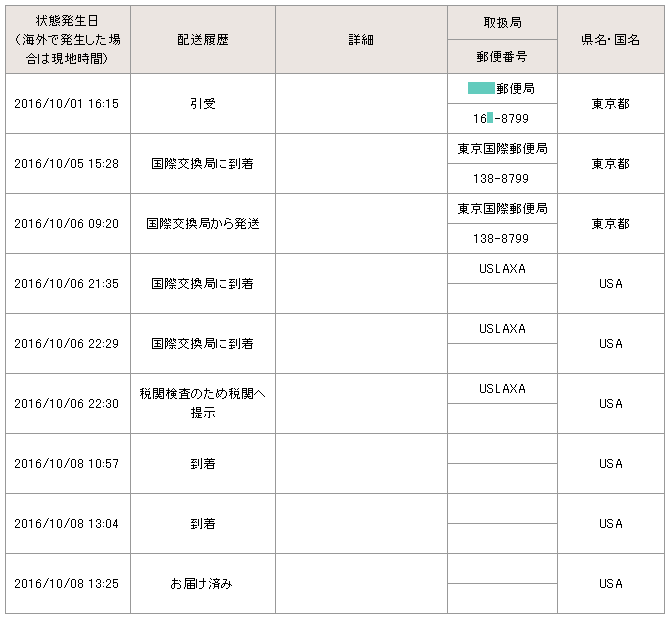Click the 2016/10/08 13:25 date entry
Viewport: 670px width, 617px height.
[67, 583]
